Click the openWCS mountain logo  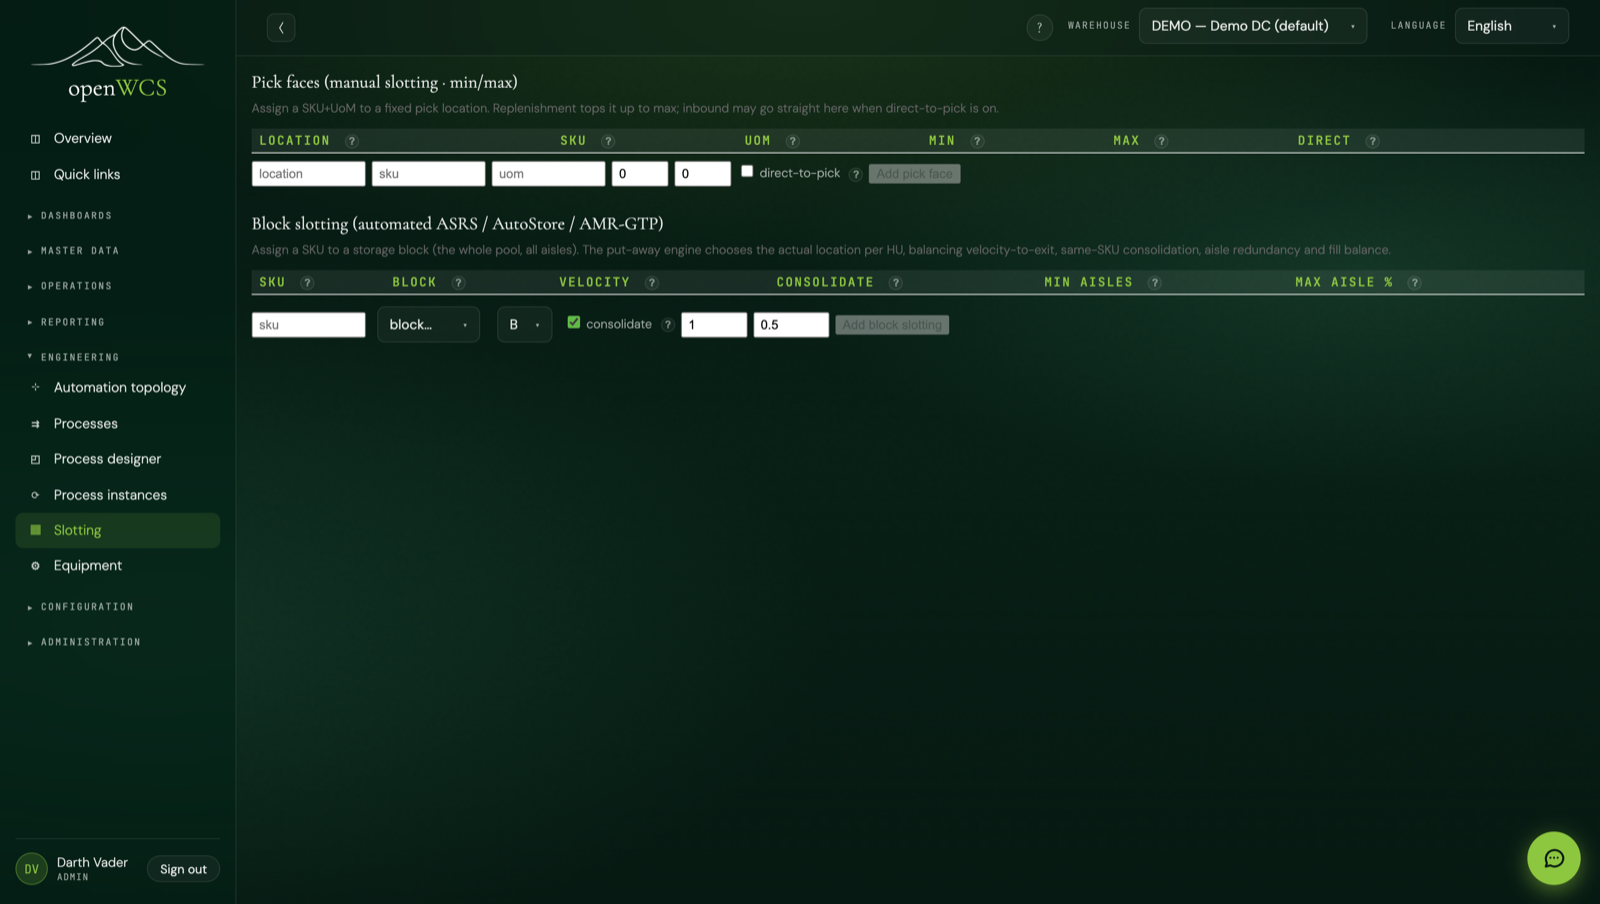(117, 63)
